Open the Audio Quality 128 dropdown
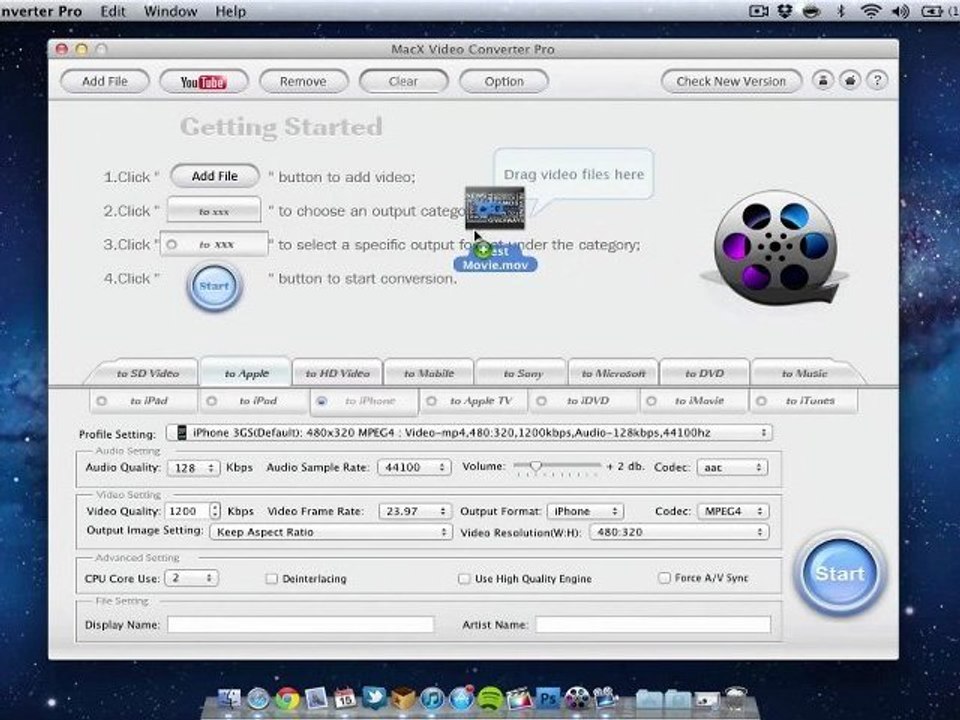This screenshot has height=720, width=960. tap(193, 468)
